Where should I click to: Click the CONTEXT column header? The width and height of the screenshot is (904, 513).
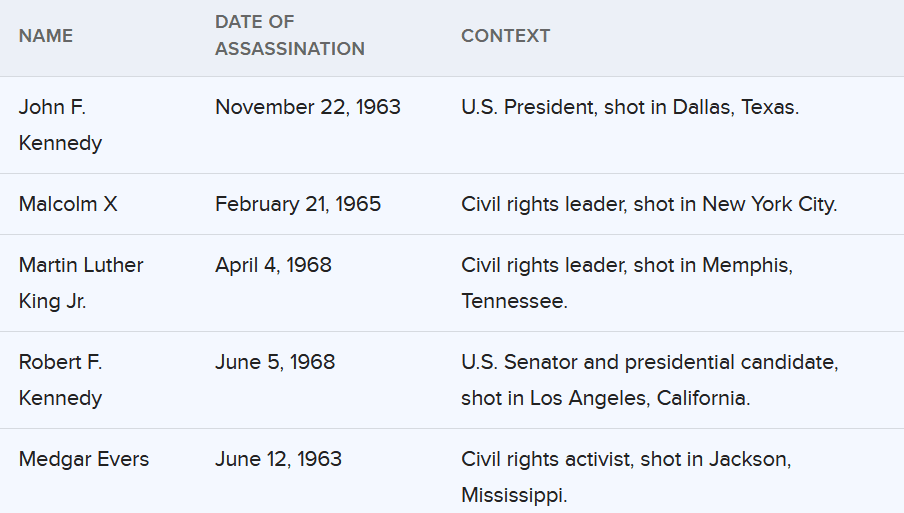pos(505,36)
